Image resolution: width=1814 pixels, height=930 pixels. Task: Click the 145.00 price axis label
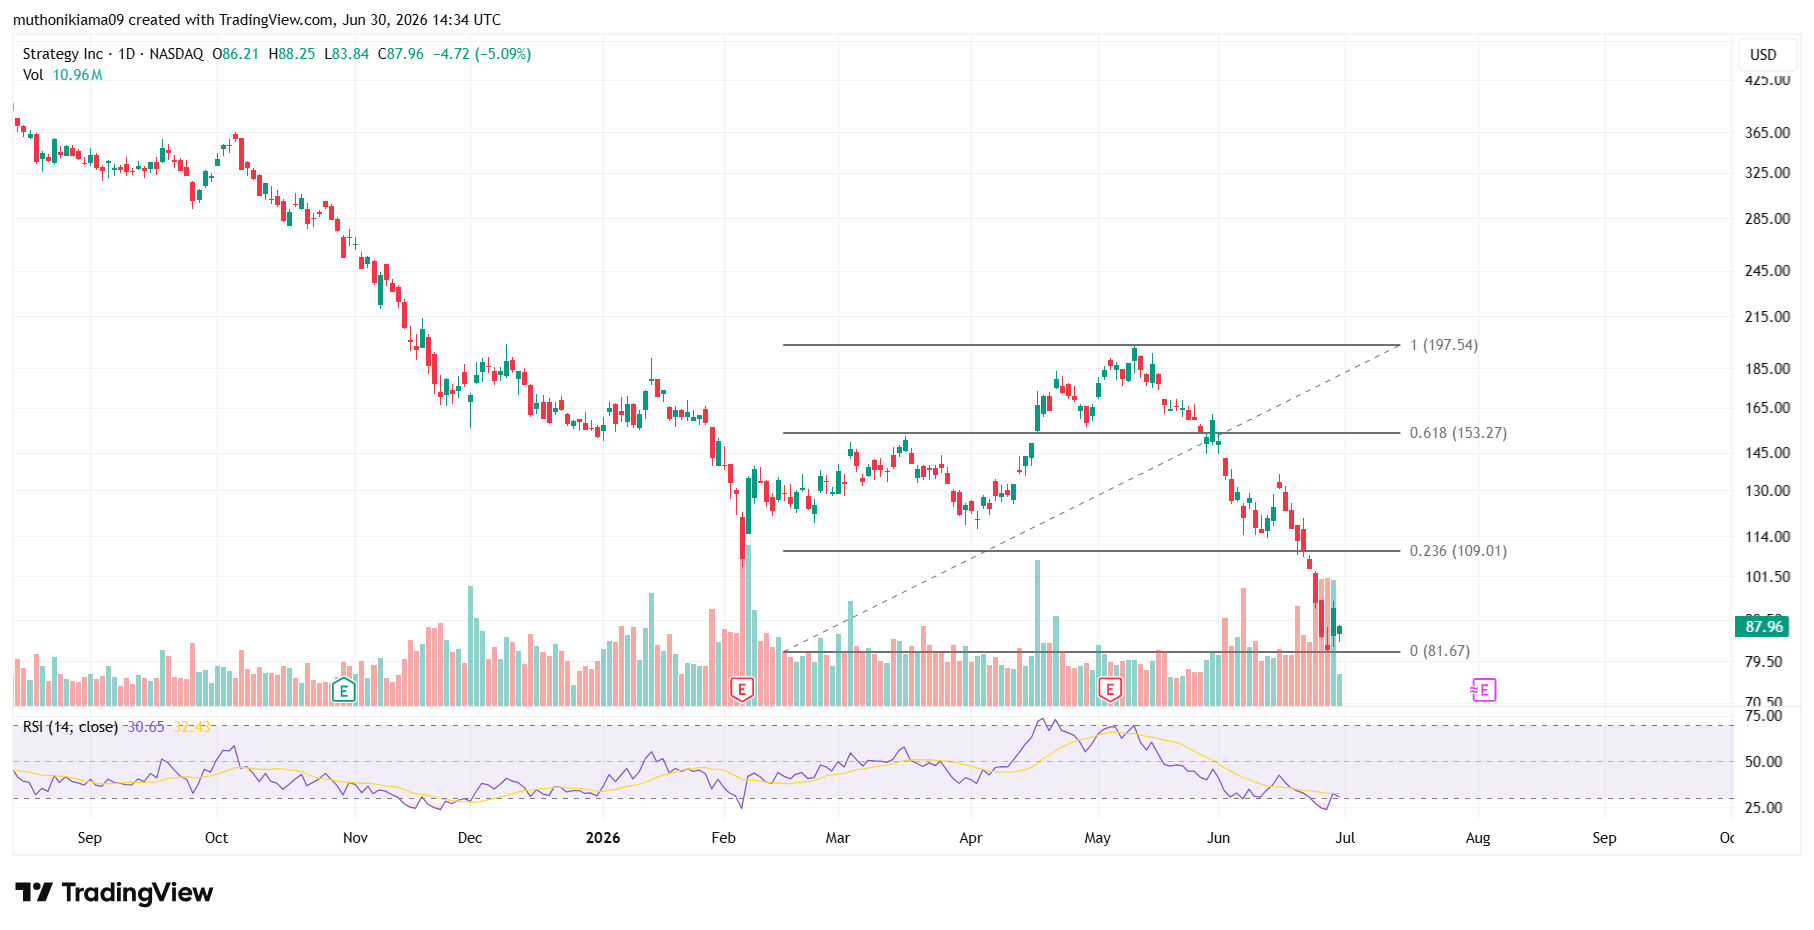pos(1767,452)
